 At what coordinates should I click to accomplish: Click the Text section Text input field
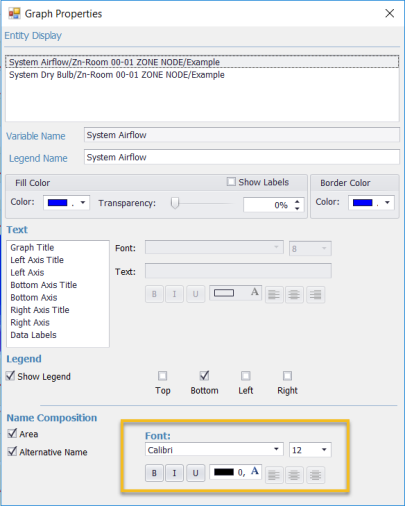click(x=238, y=271)
